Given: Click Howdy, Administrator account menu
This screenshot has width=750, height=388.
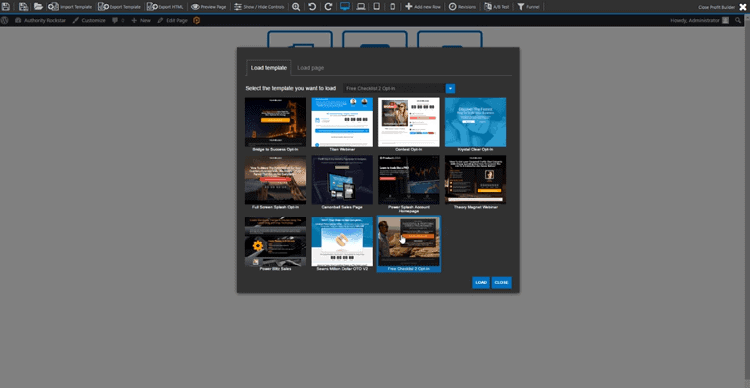Looking at the screenshot, I should coord(699,21).
